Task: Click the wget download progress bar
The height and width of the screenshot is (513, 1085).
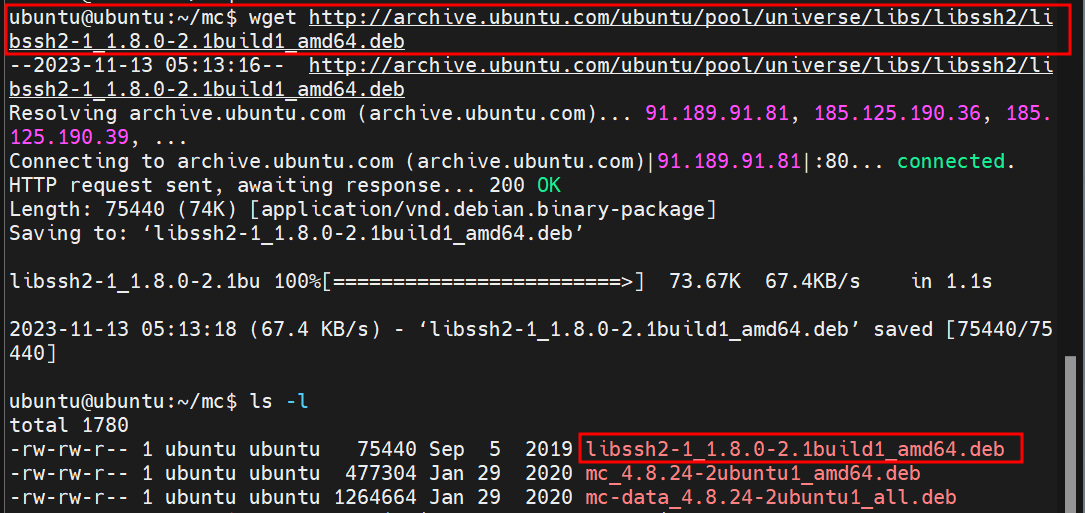Action: 484,282
